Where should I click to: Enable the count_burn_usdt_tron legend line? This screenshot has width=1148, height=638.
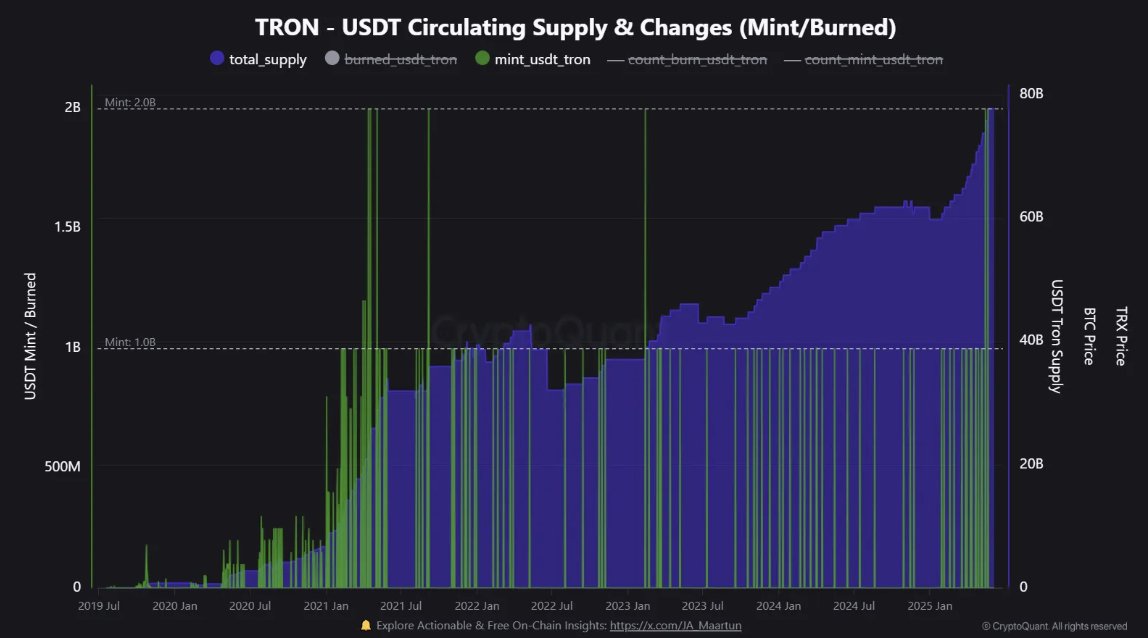tap(687, 59)
